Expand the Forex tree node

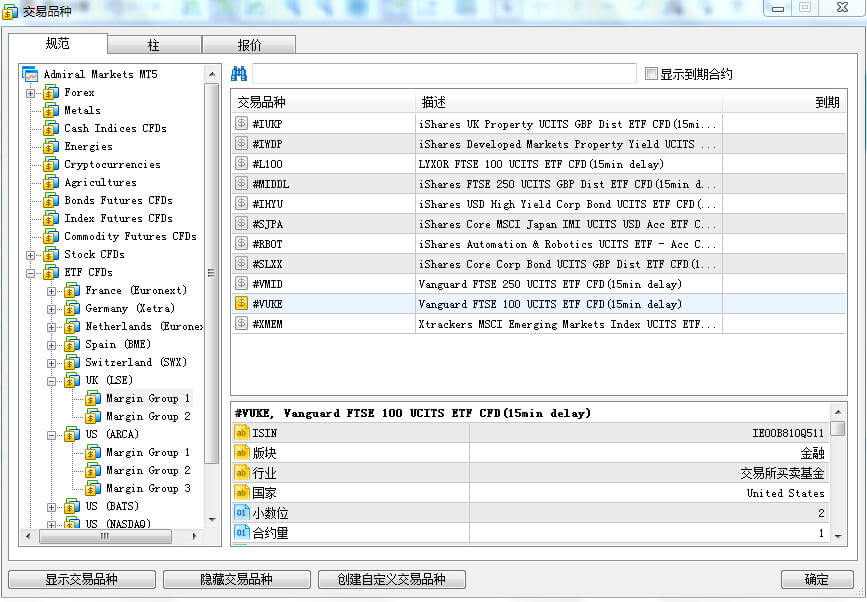pyautogui.click(x=30, y=93)
